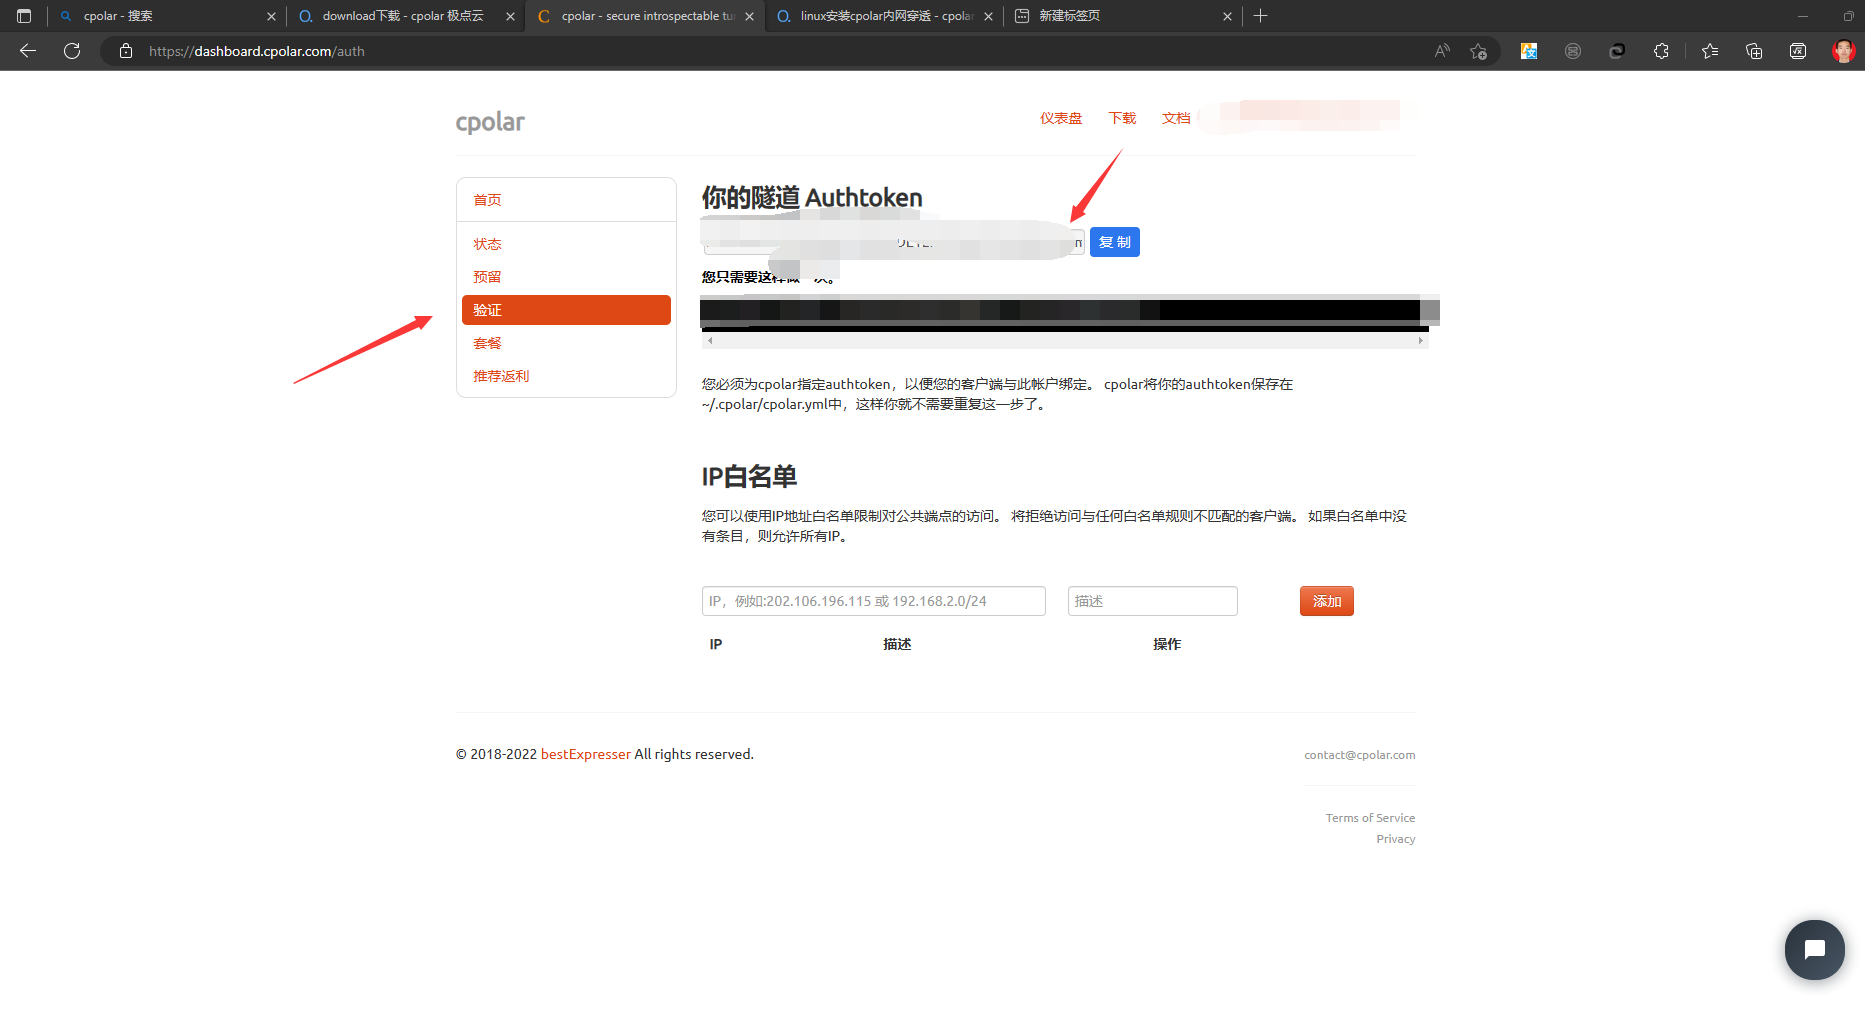
Task: Click the horizontal scrollbar under the command
Action: [x=1064, y=341]
